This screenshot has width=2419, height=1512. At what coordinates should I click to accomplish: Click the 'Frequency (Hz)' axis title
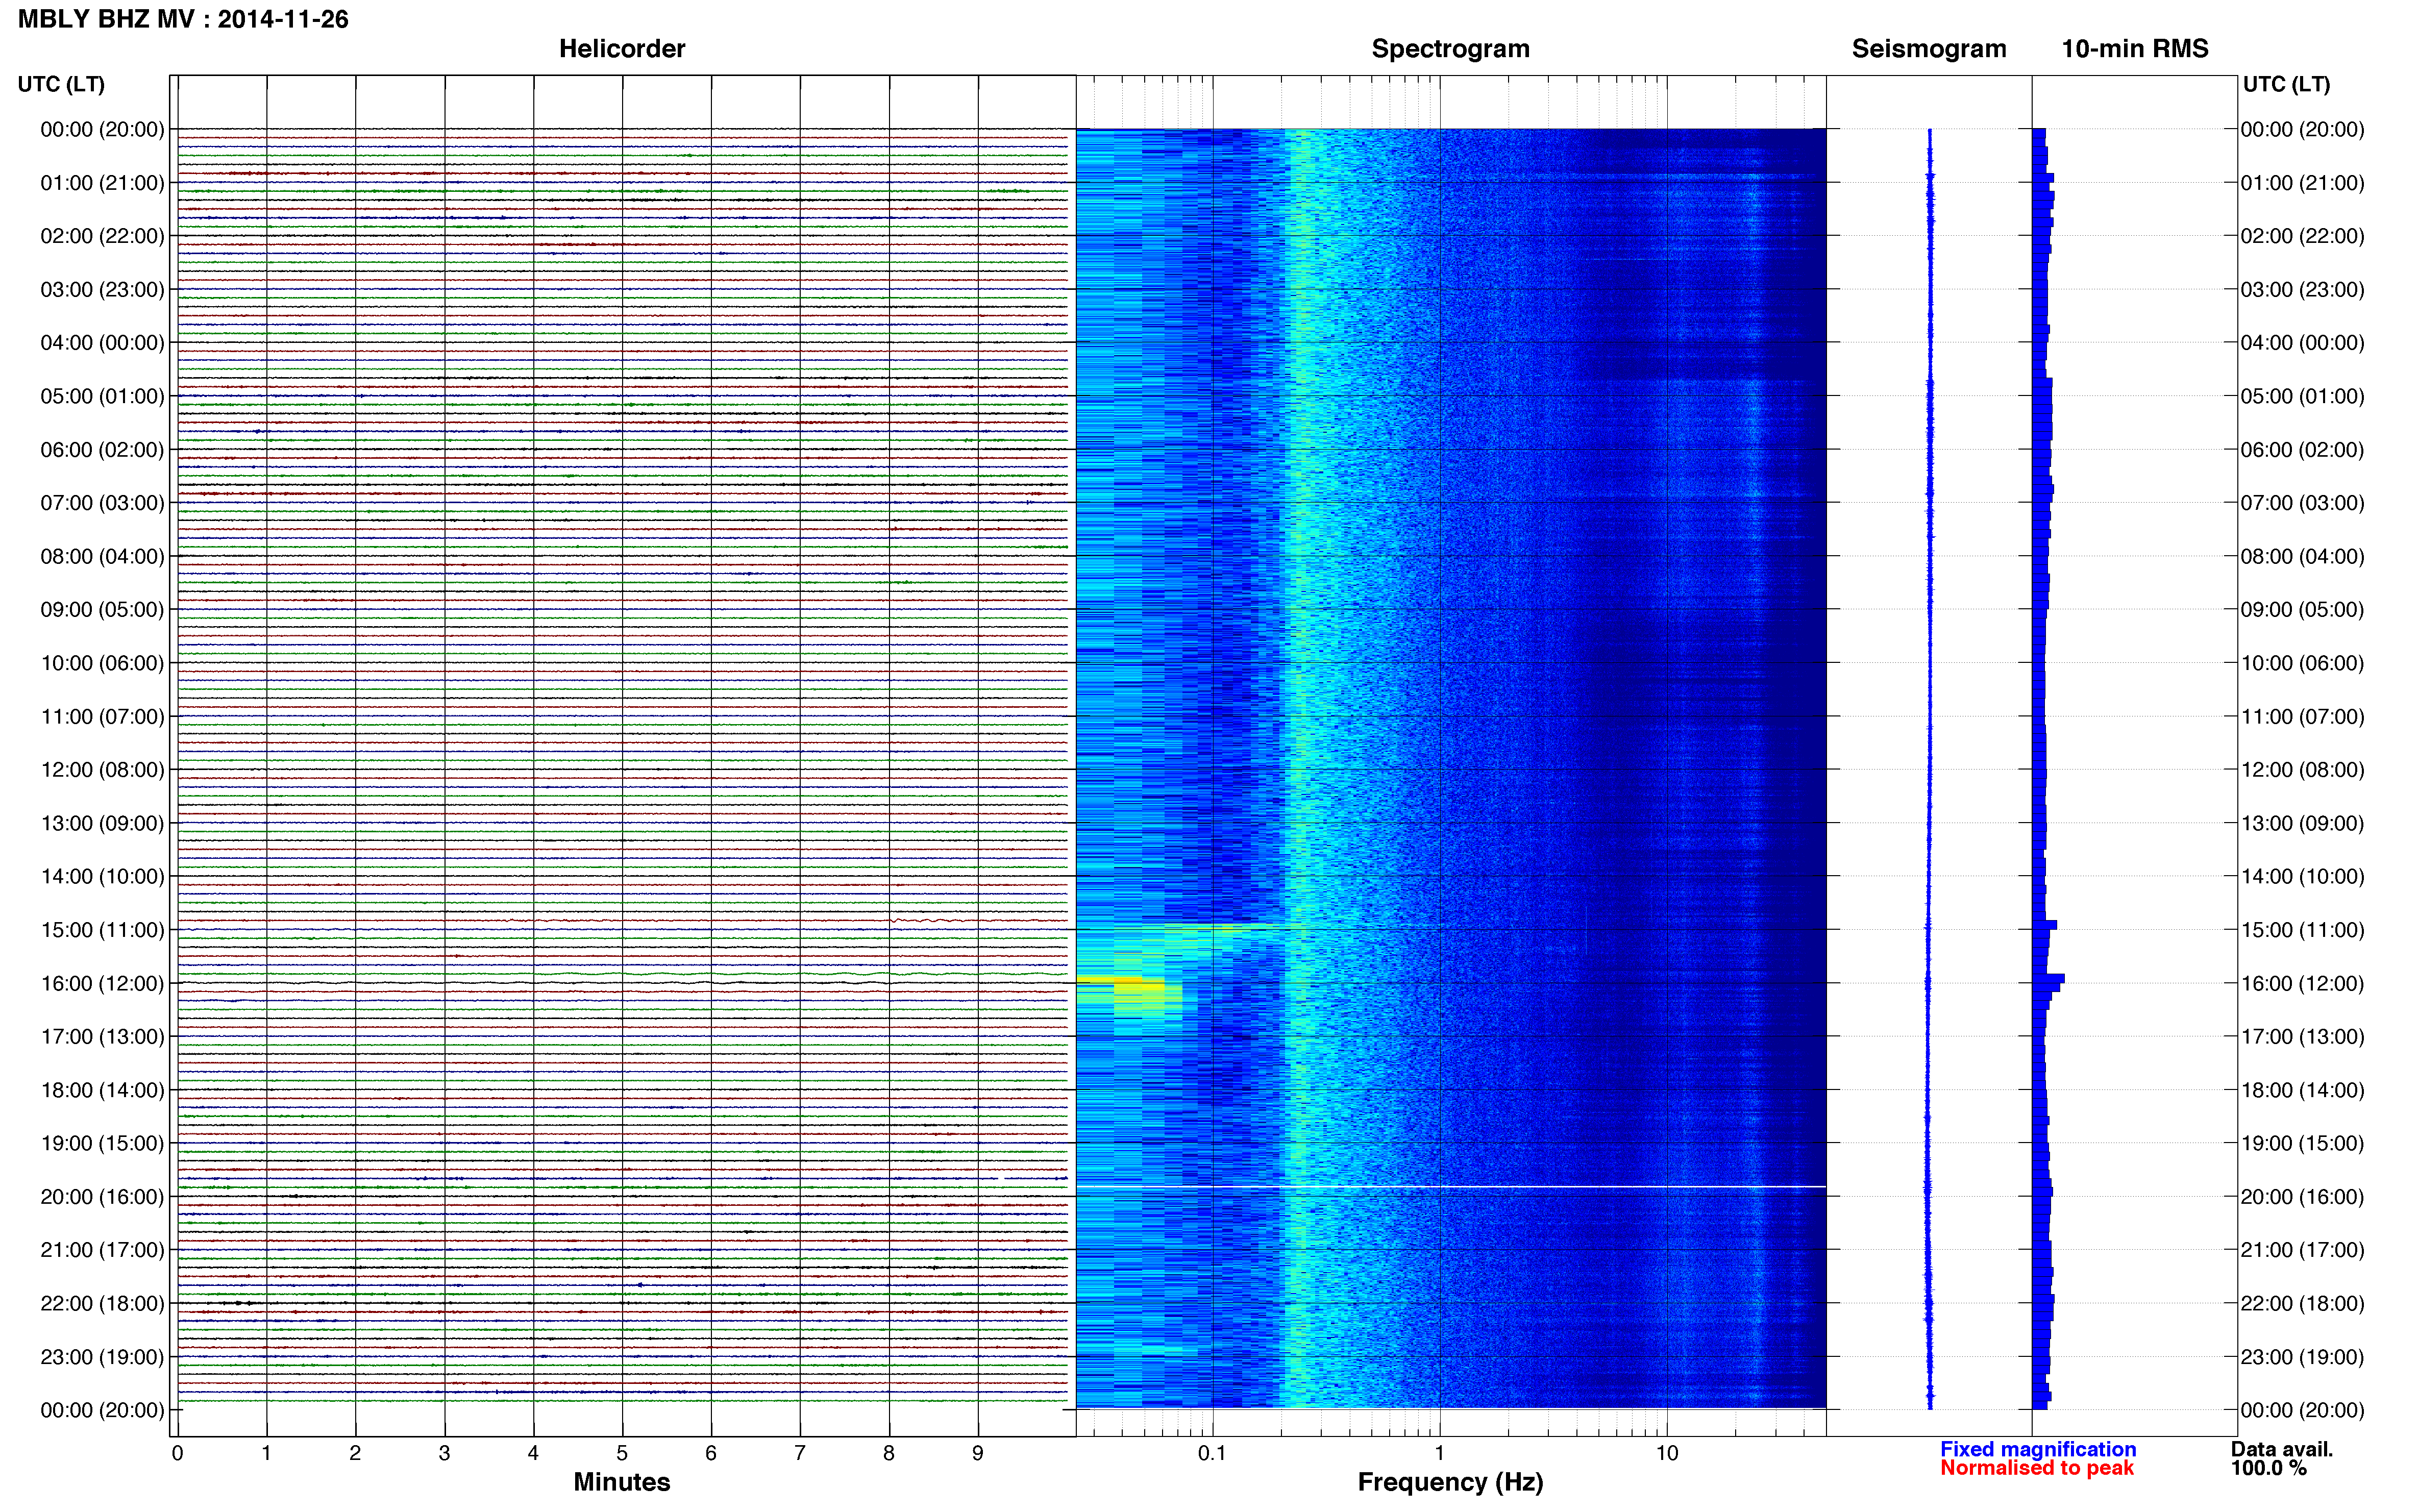tap(1450, 1482)
